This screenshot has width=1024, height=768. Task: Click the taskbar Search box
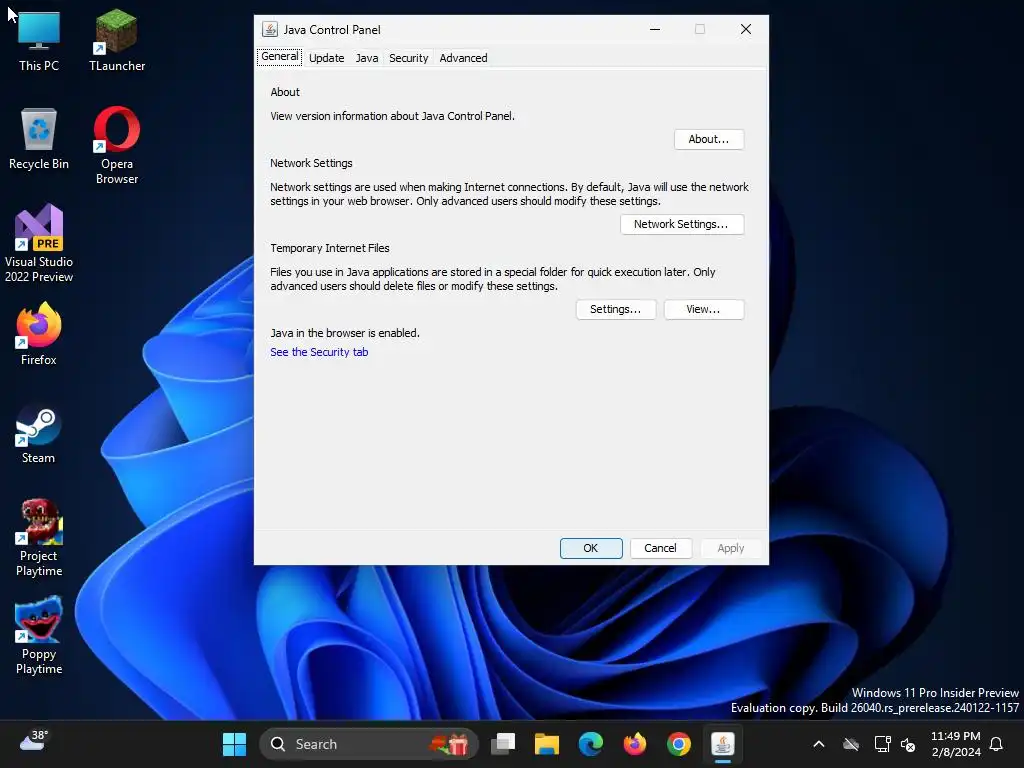(x=368, y=744)
